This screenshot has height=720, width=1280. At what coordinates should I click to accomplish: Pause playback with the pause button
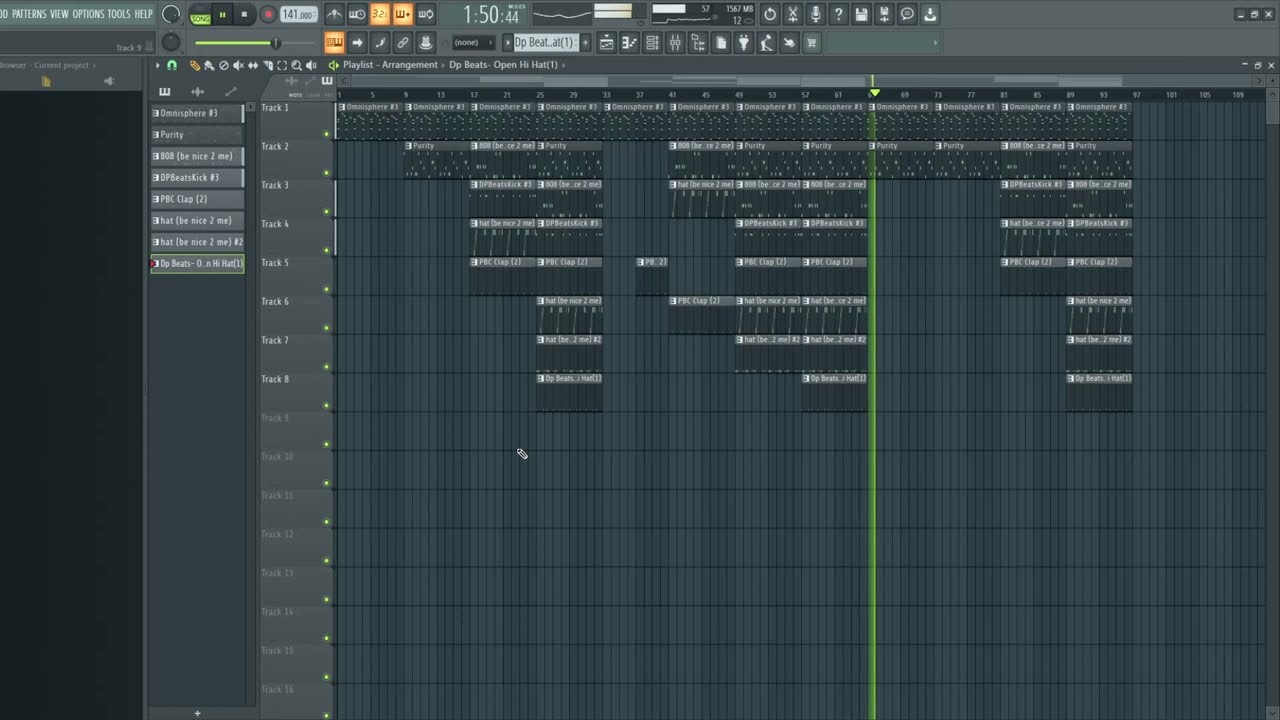coord(222,15)
